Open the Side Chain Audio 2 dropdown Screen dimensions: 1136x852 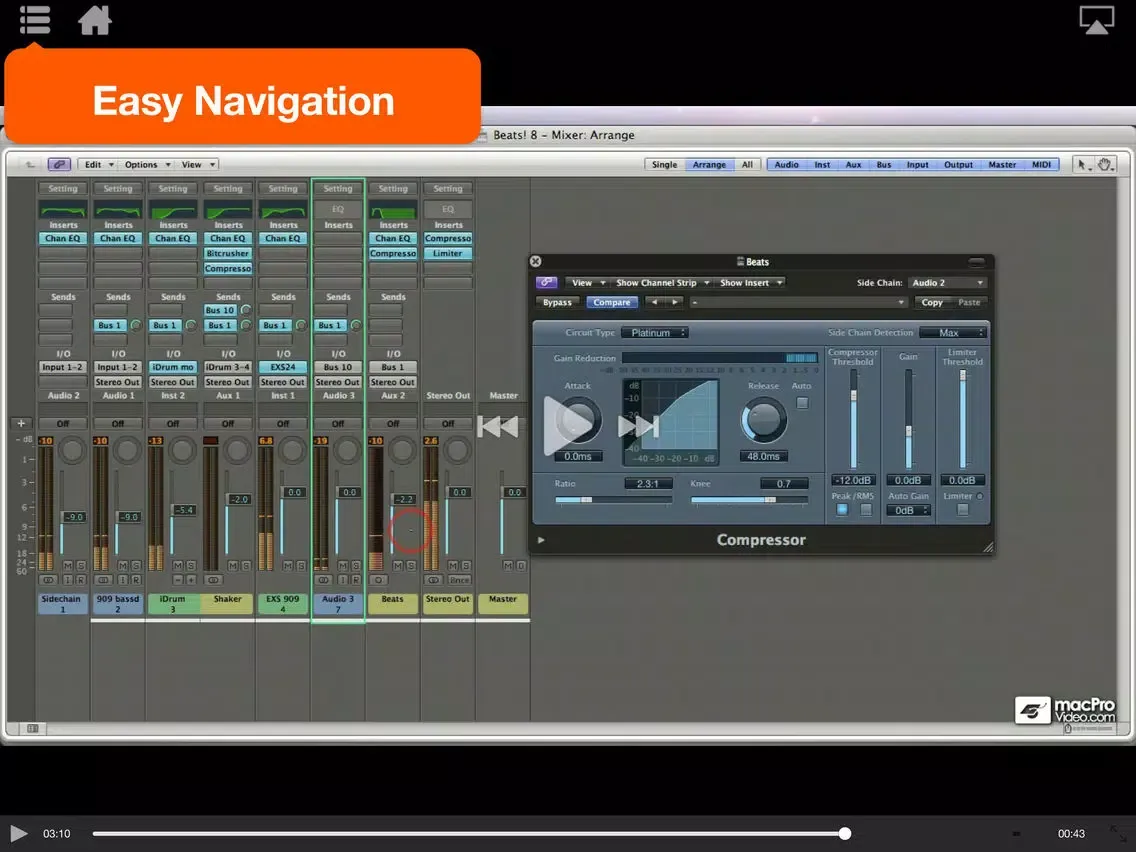point(947,283)
